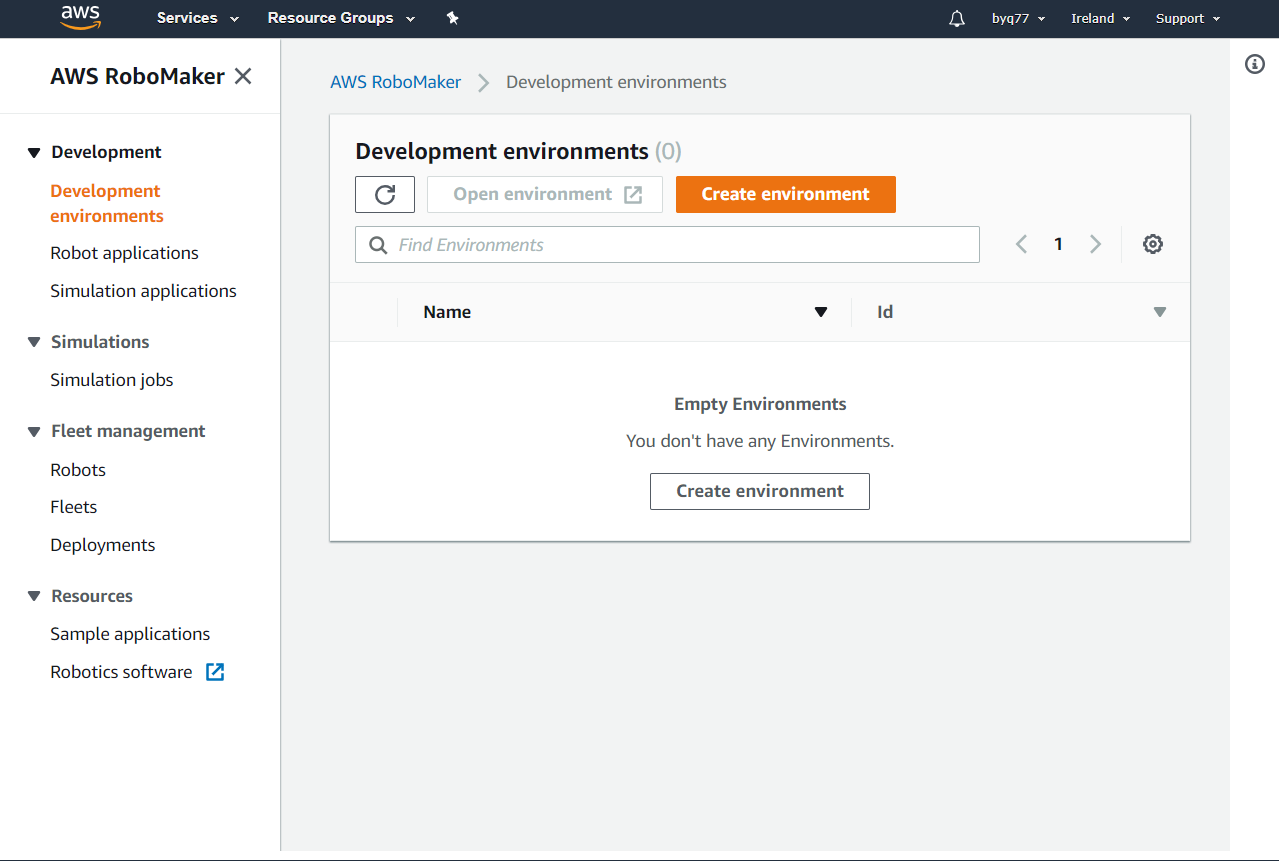Click the Name column header
This screenshot has height=861, width=1279.
click(x=447, y=312)
